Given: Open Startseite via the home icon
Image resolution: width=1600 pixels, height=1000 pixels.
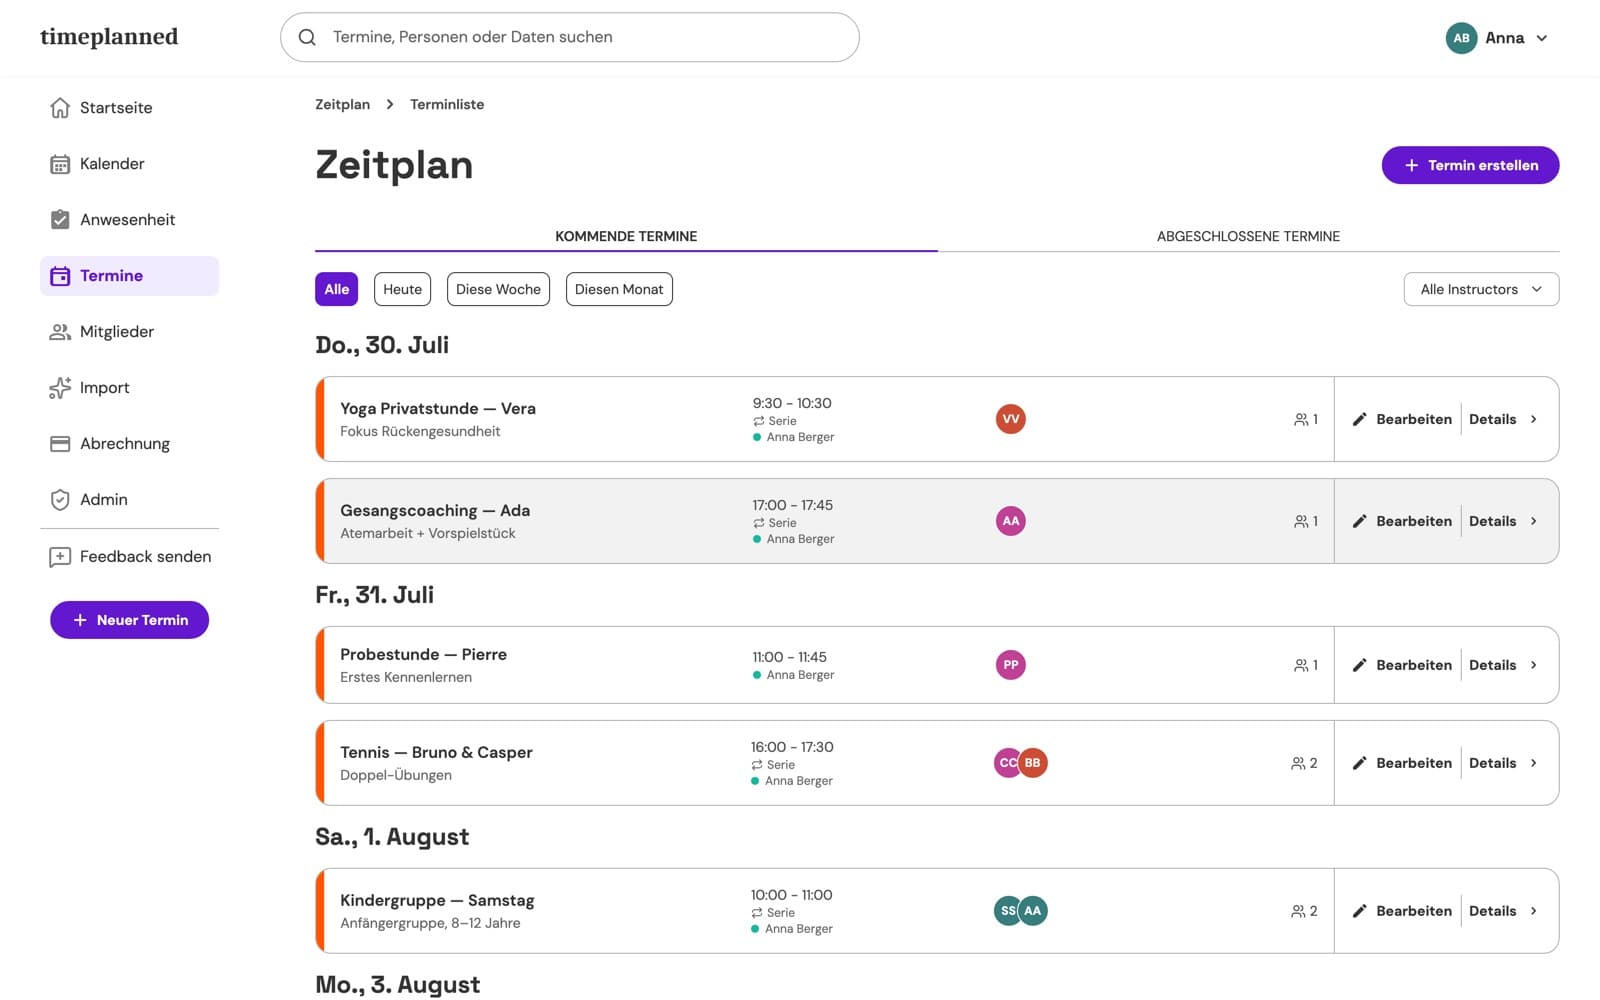Looking at the screenshot, I should [60, 108].
